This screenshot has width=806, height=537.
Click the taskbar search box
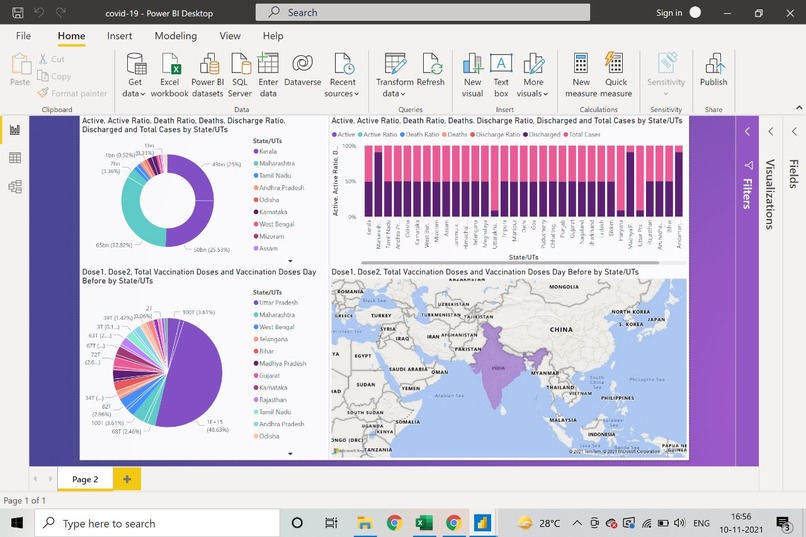[157, 523]
